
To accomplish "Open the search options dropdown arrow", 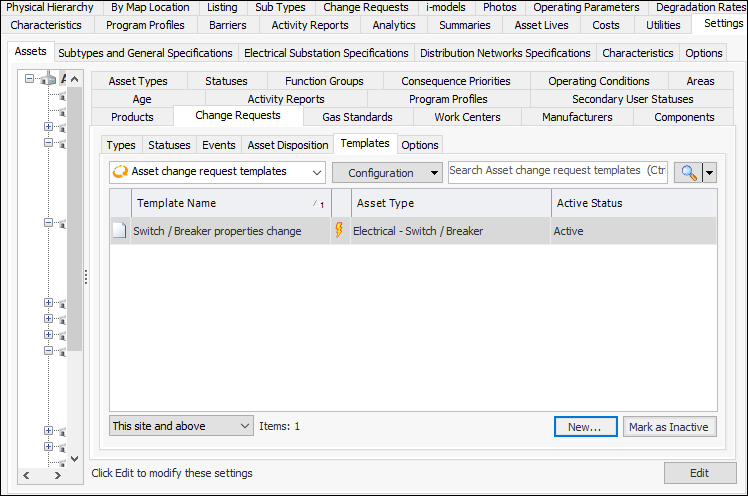I will [709, 173].
